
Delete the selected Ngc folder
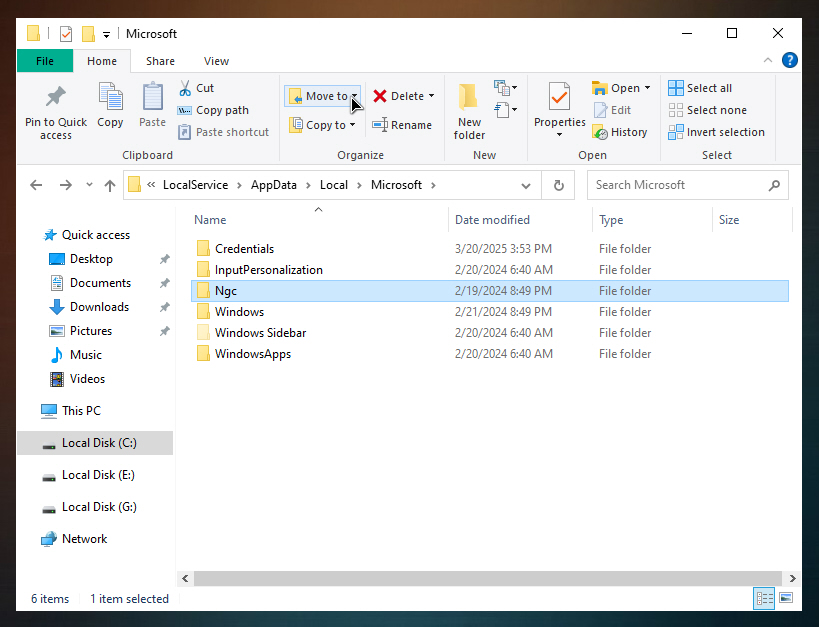click(400, 96)
